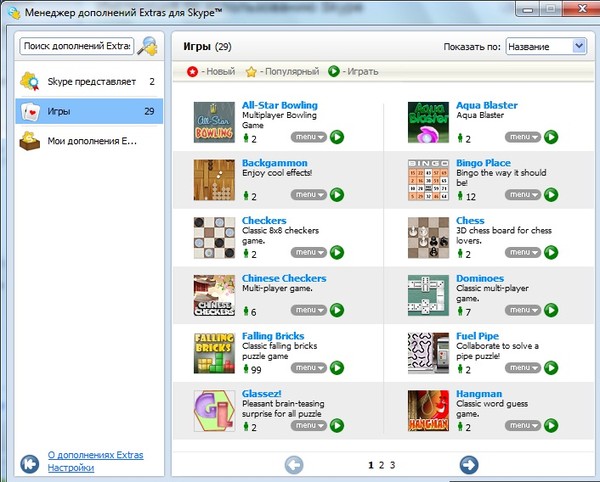The image size is (600, 482).
Task: Open the О дополнениях Extras link
Action: [96, 455]
